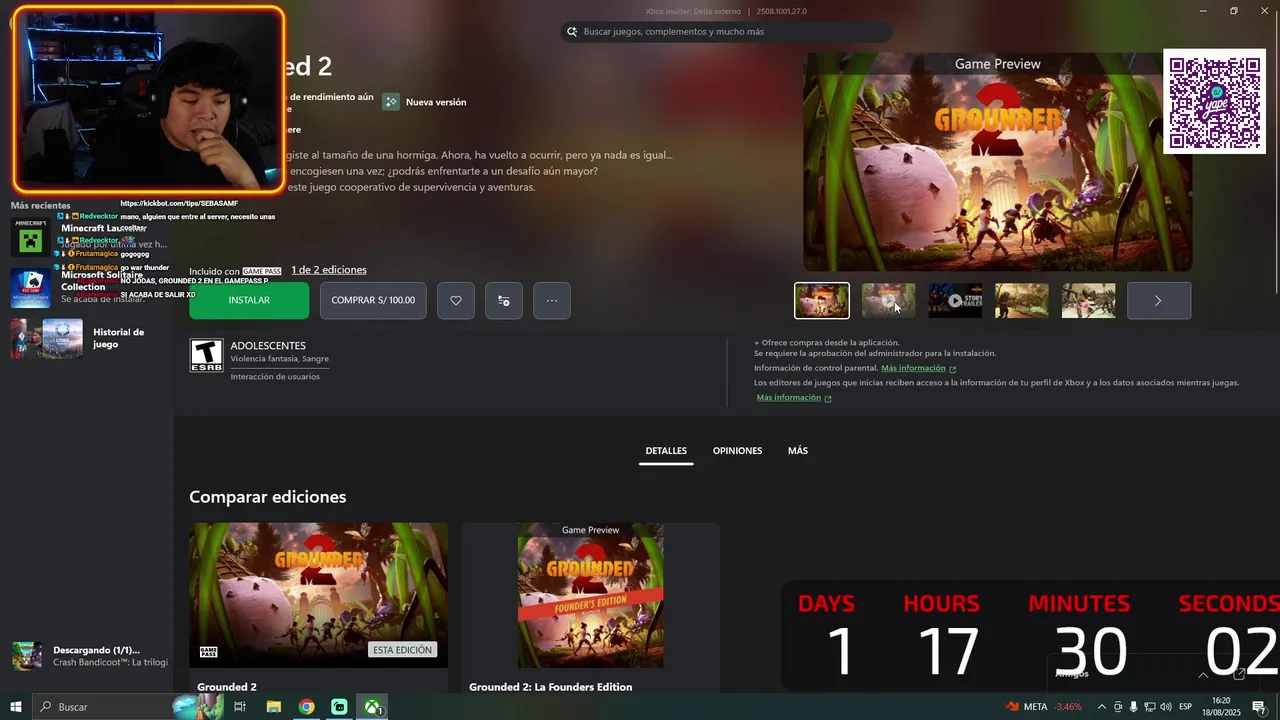
Task: Click the ESRB Teen rating badge
Action: click(x=206, y=355)
